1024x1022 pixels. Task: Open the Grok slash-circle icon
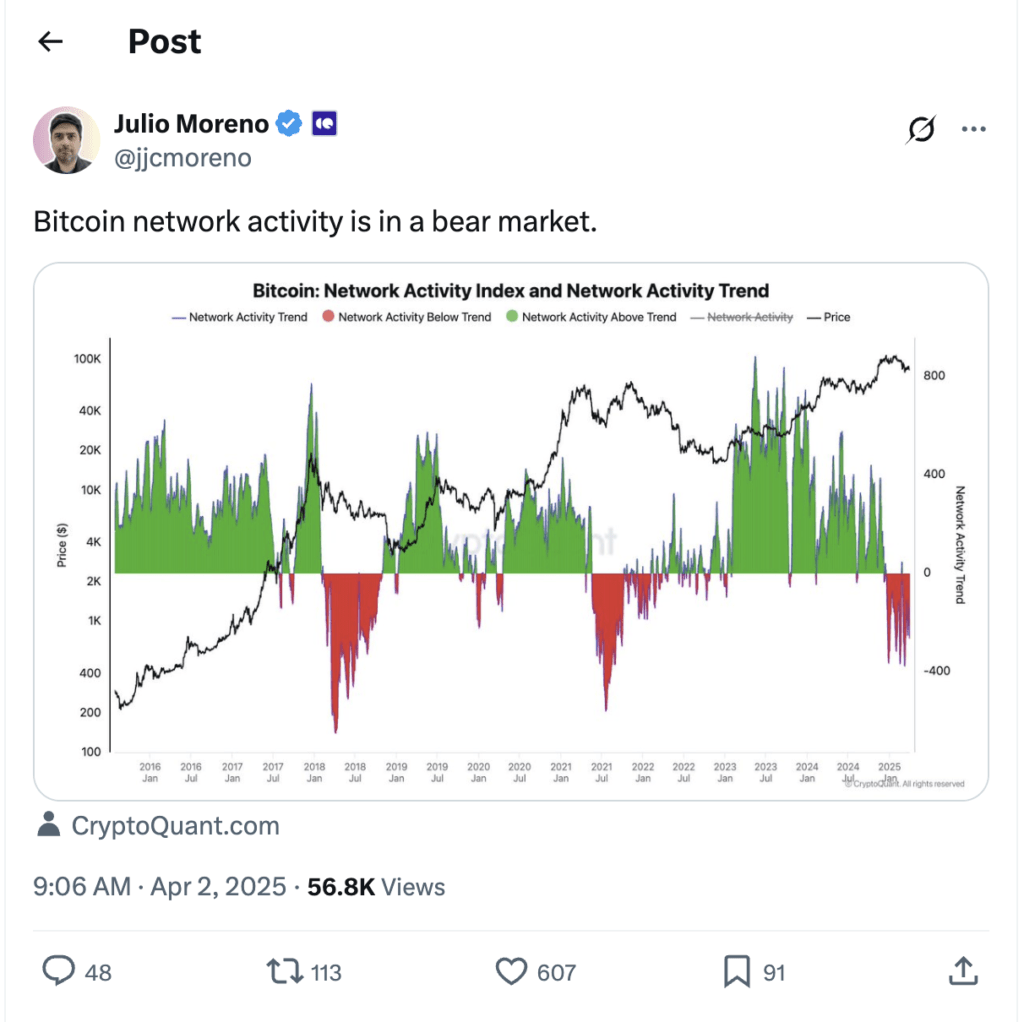click(921, 129)
